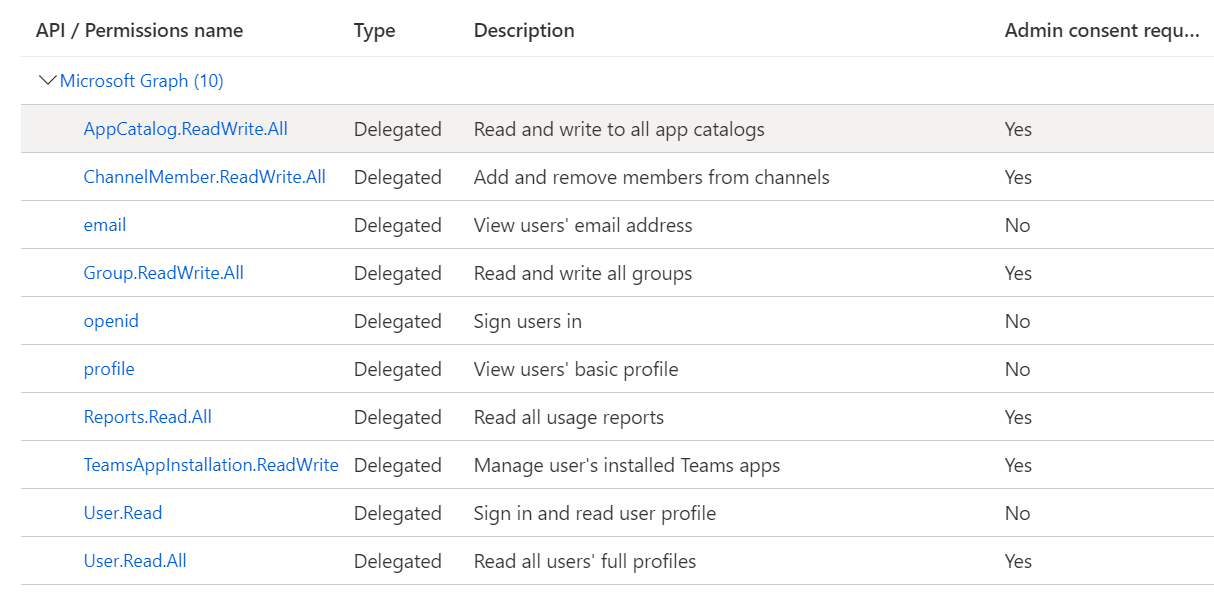The height and width of the screenshot is (603, 1214).
Task: Open the email permission details
Action: coord(104,225)
